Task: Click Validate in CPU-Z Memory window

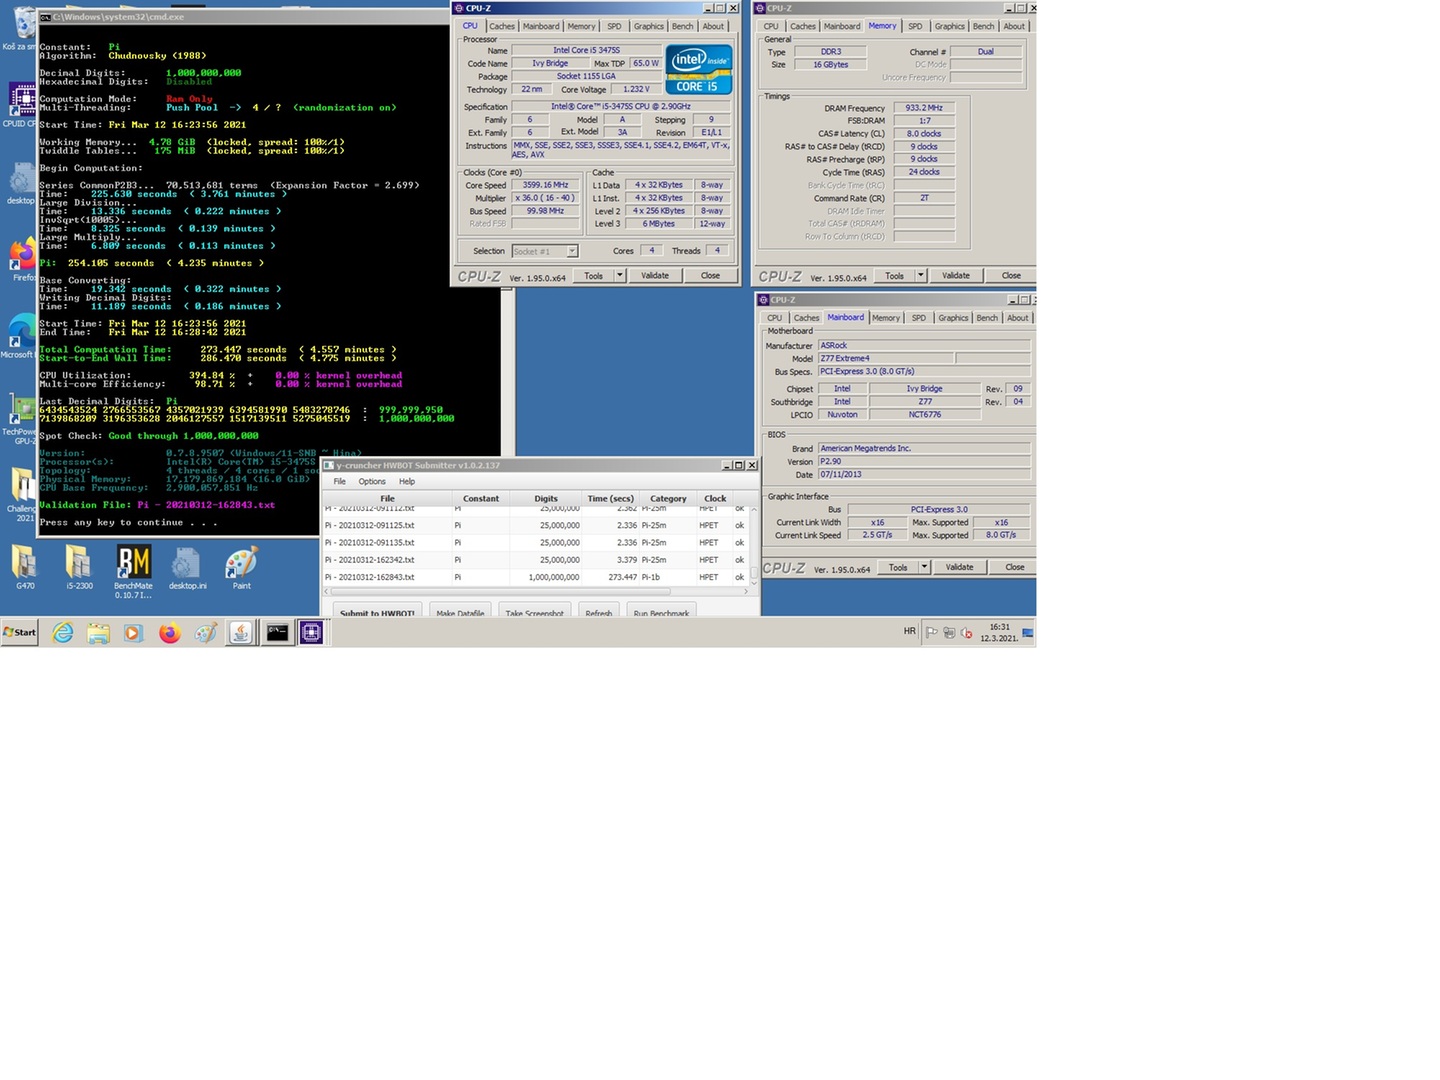Action: [x=956, y=275]
